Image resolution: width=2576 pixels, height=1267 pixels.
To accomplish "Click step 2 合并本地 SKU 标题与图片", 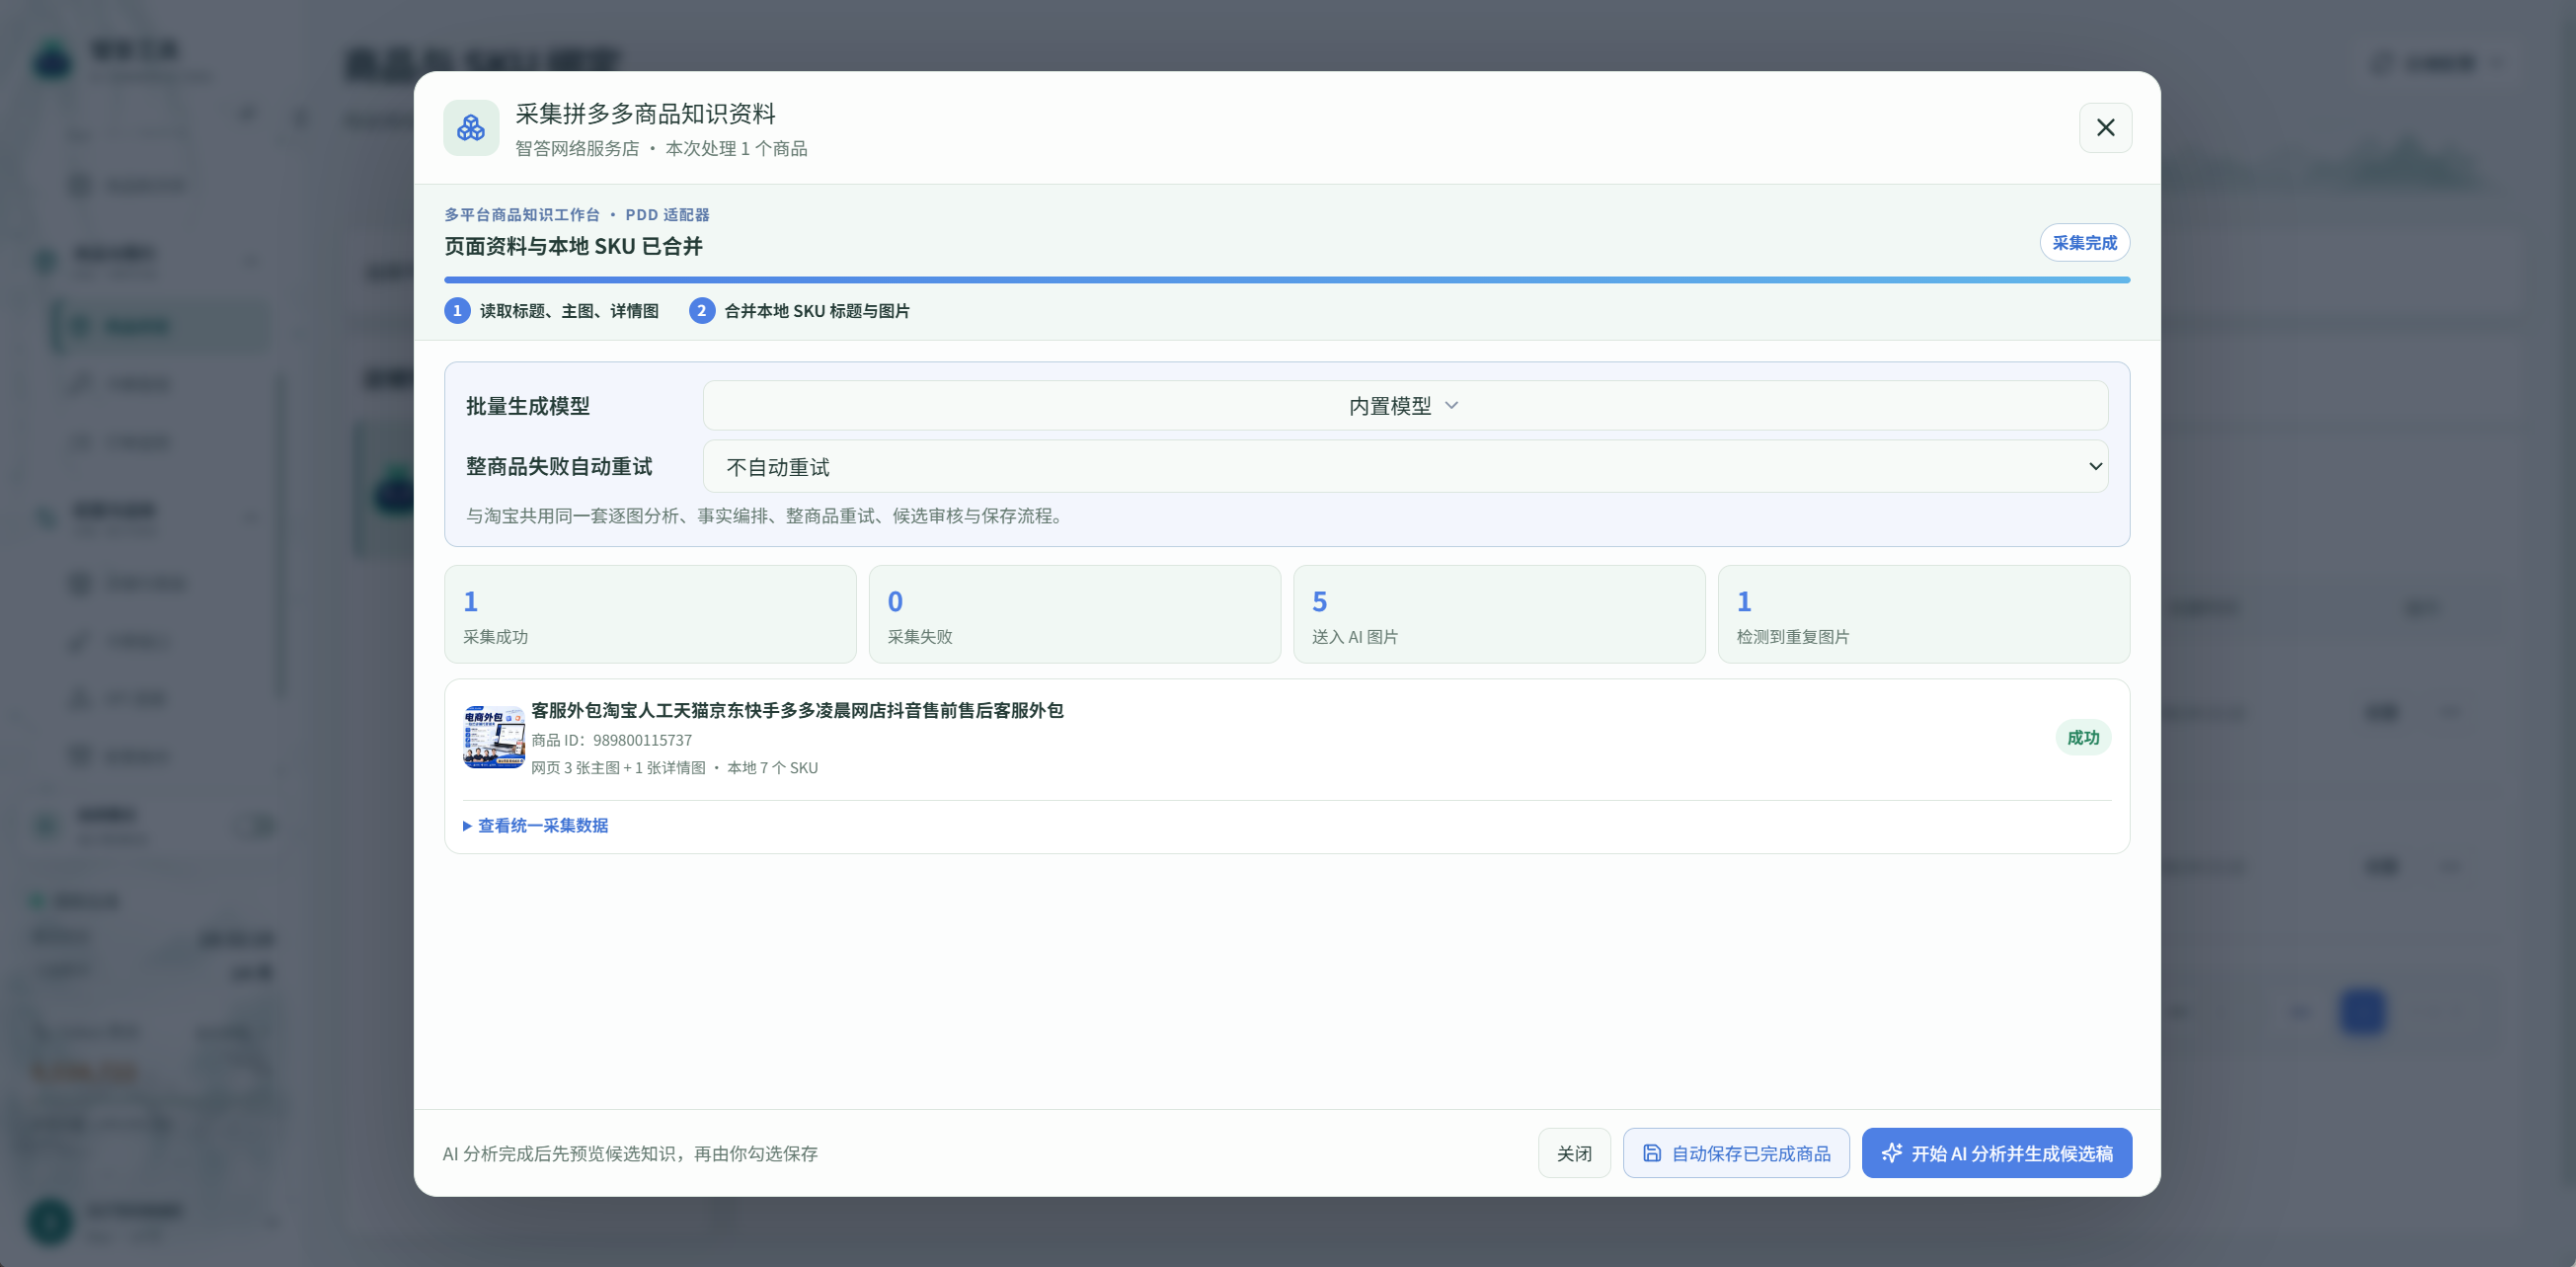I will tap(800, 311).
